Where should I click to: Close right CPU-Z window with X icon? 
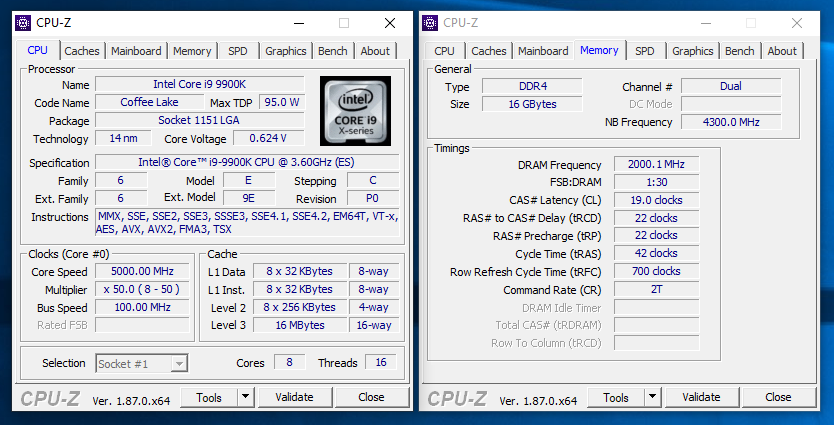[x=797, y=23]
